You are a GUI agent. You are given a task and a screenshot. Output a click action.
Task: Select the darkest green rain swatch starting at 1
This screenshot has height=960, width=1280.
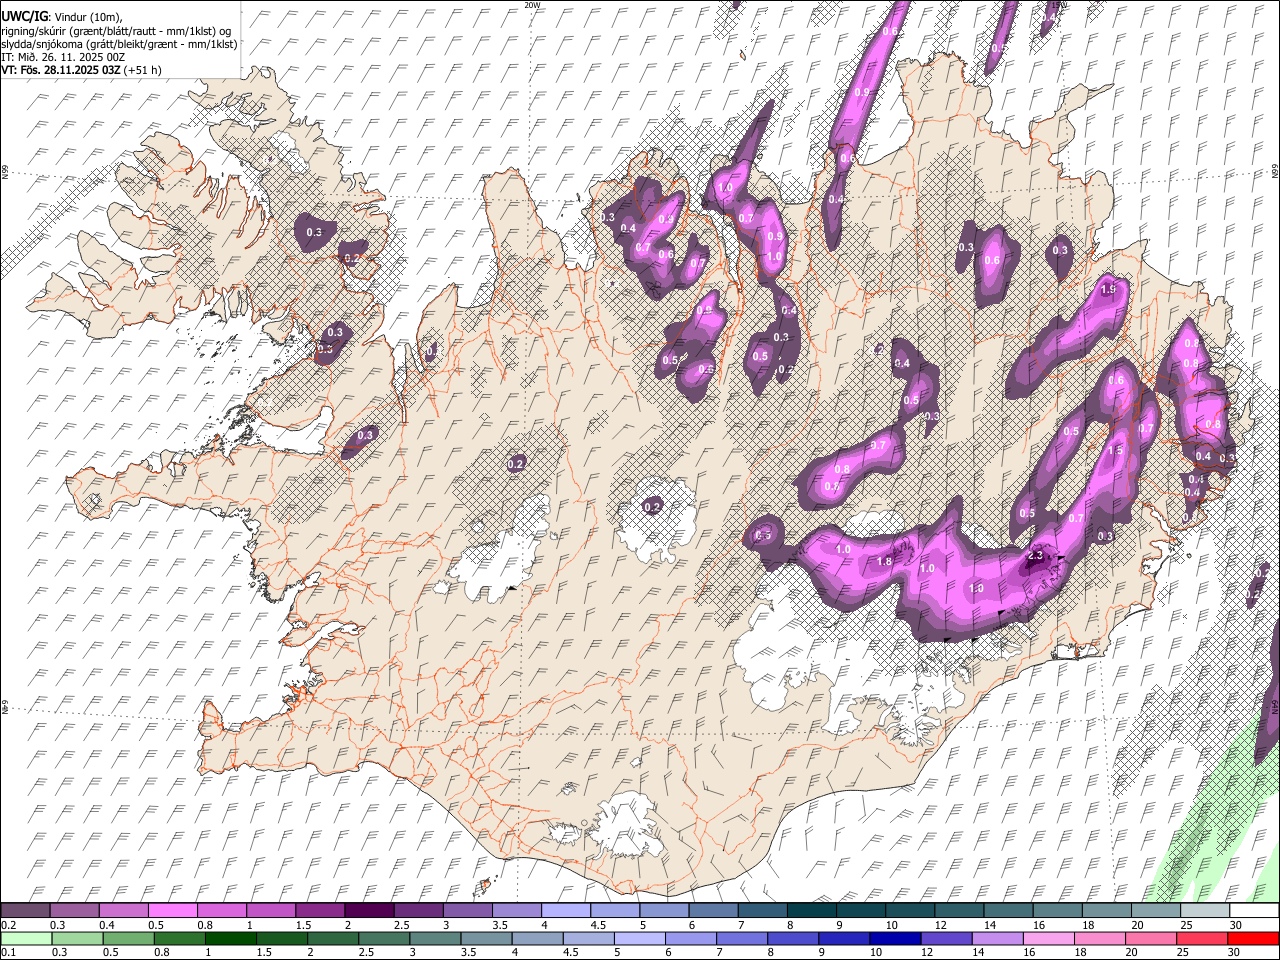click(230, 938)
